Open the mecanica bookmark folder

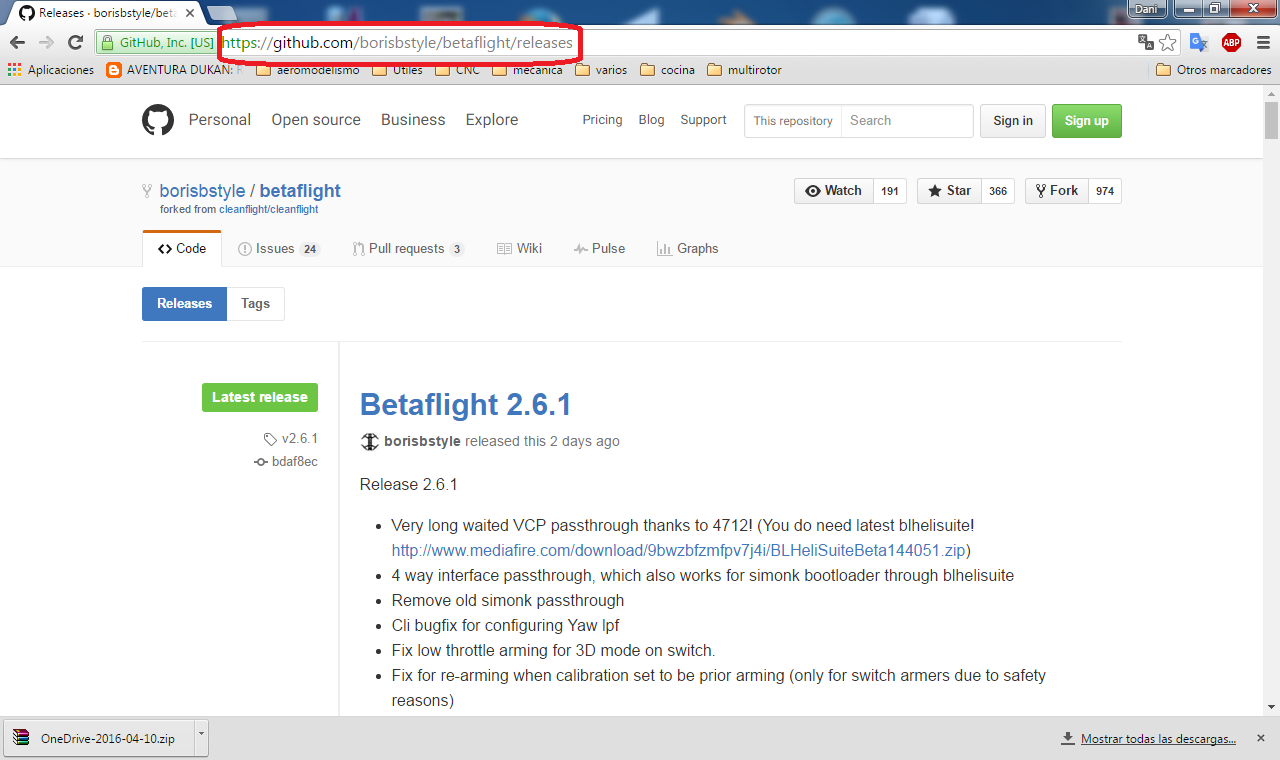528,70
